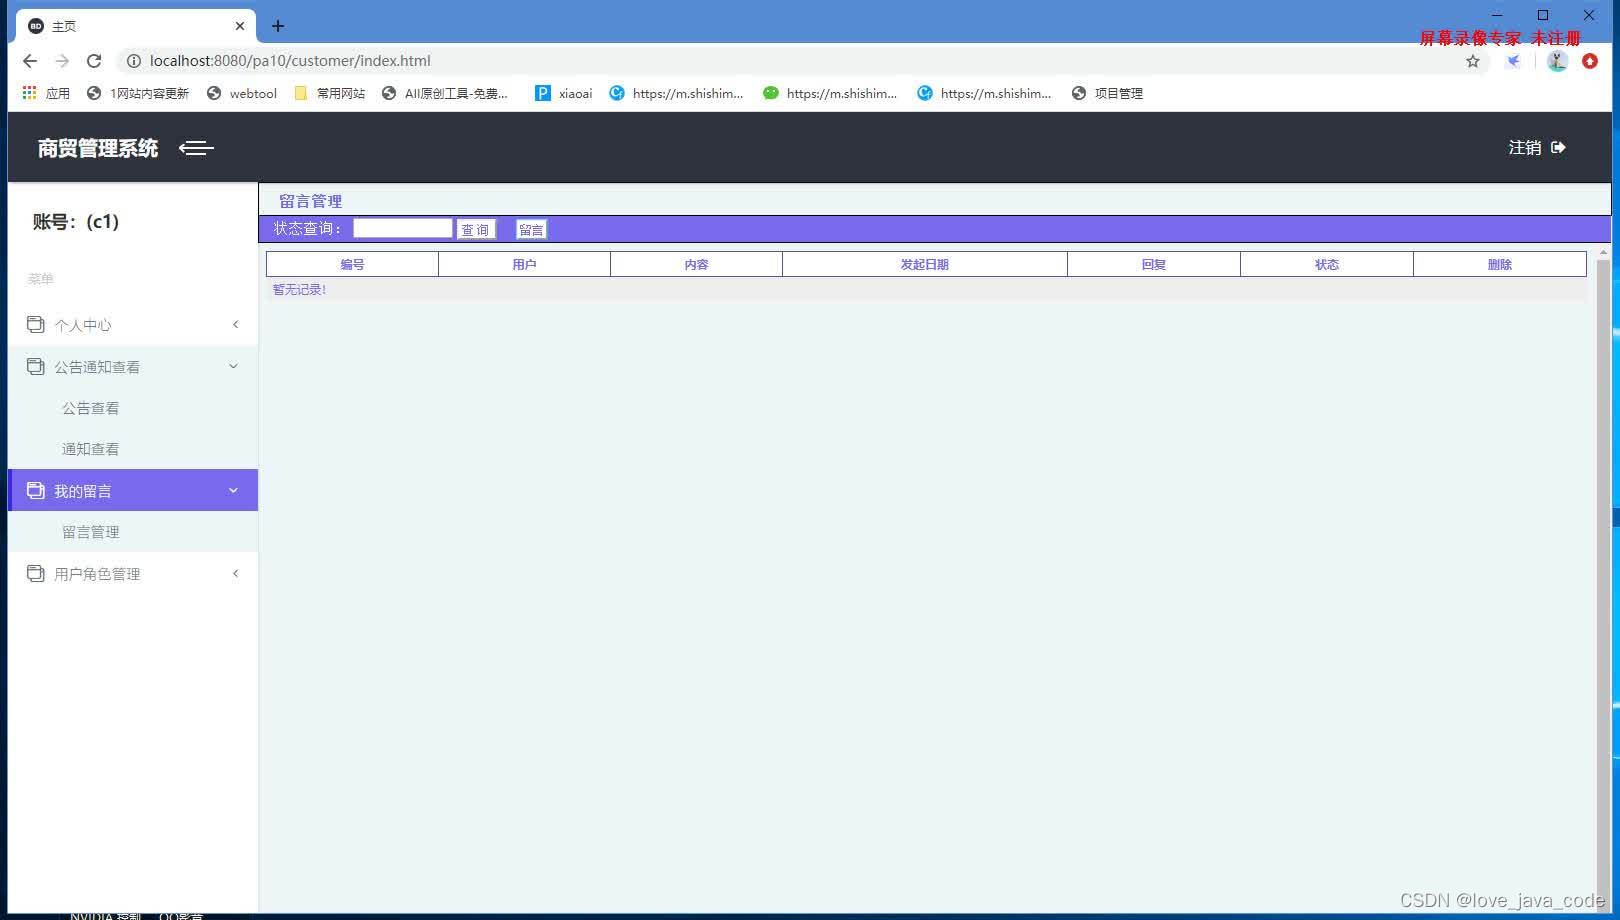Select the 个人中心 menu item

(x=133, y=324)
